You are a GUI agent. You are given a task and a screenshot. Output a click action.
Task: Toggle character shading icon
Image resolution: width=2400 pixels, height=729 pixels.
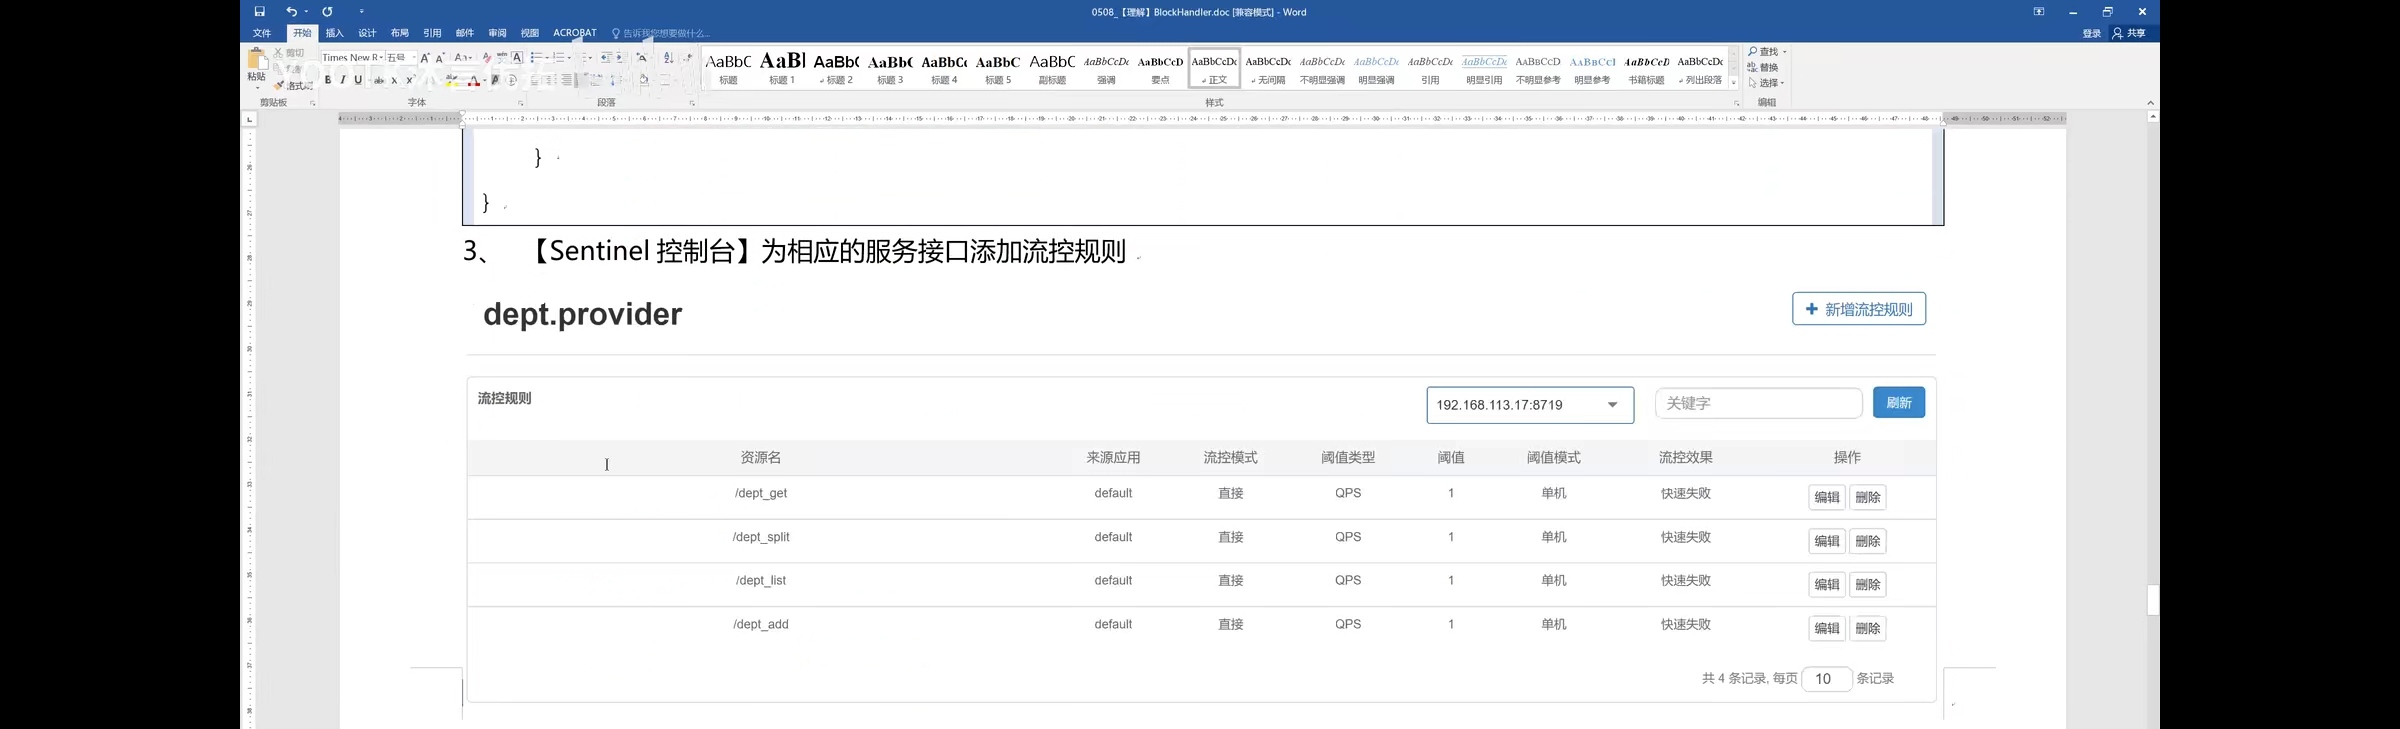click(495, 80)
